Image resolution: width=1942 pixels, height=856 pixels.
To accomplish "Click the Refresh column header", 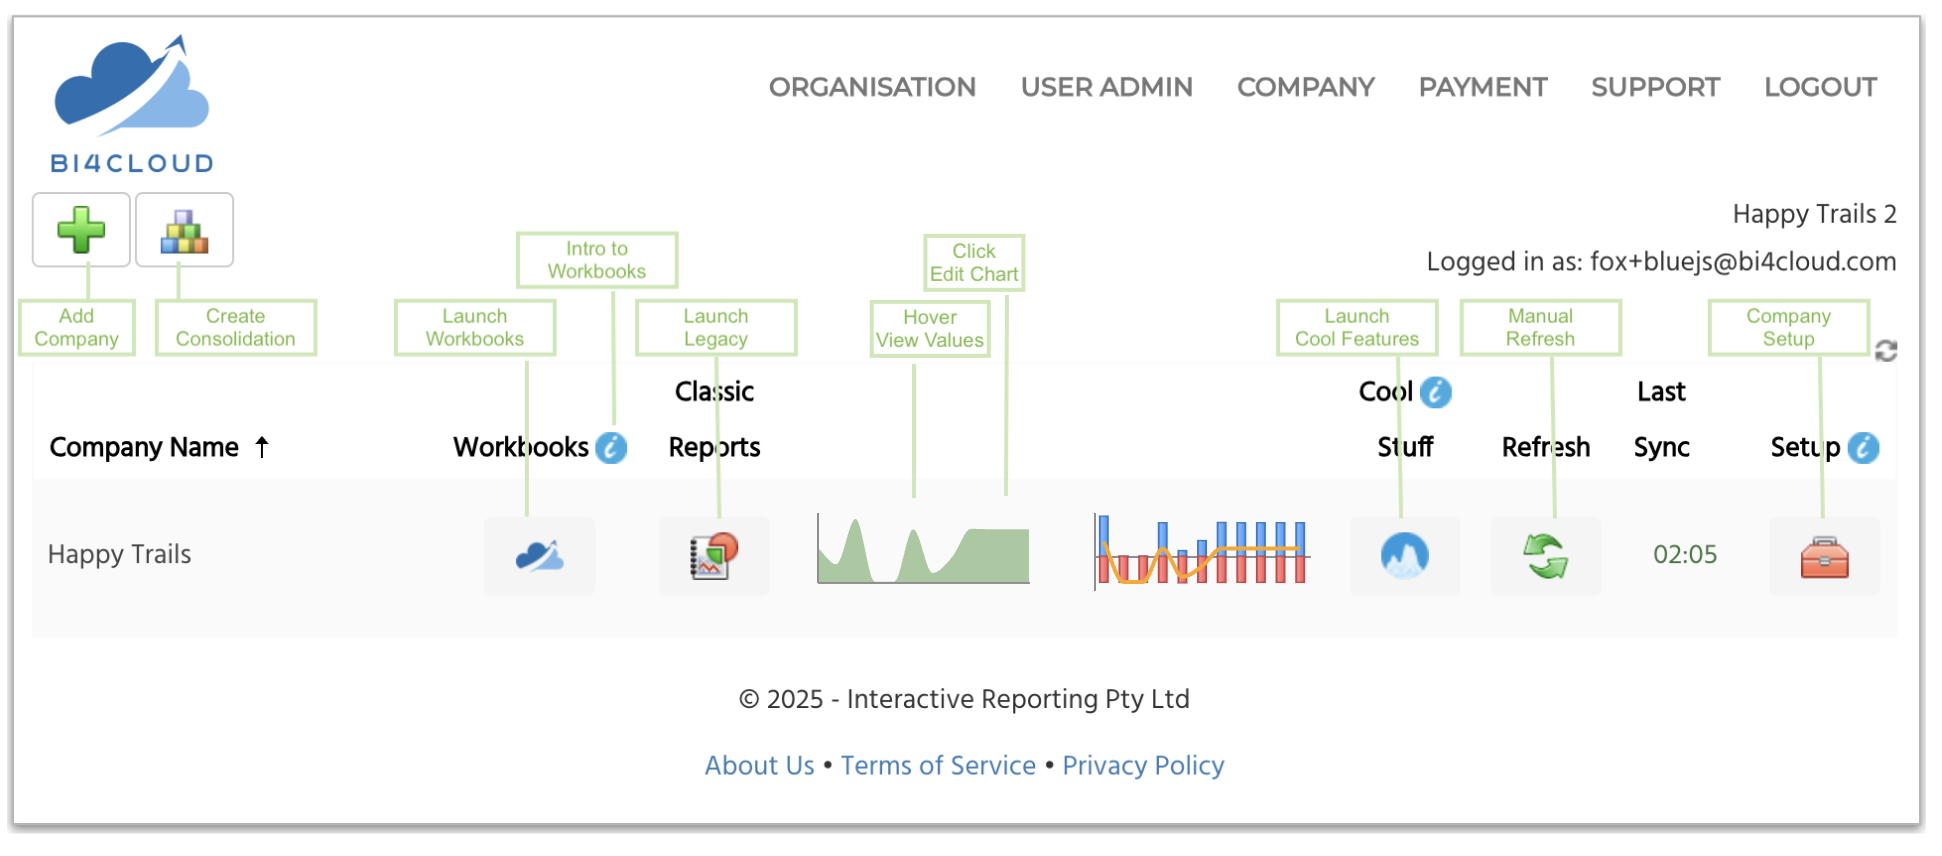I will 1546,447.
